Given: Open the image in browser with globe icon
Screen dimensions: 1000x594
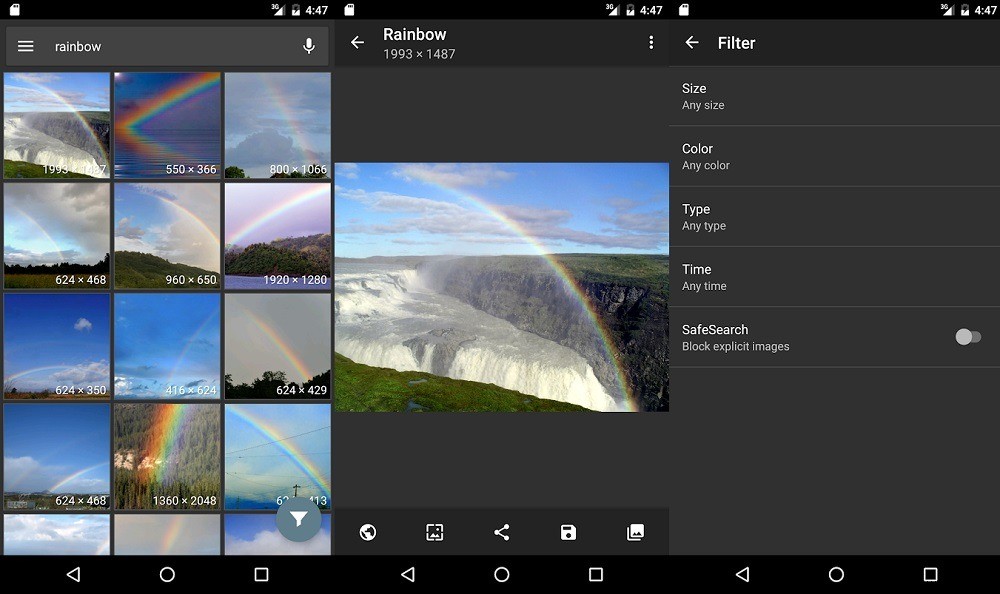Looking at the screenshot, I should coord(368,532).
